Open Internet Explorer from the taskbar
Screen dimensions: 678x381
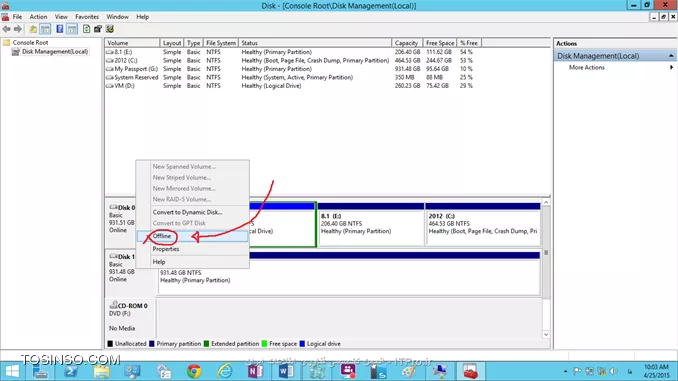coord(225,371)
